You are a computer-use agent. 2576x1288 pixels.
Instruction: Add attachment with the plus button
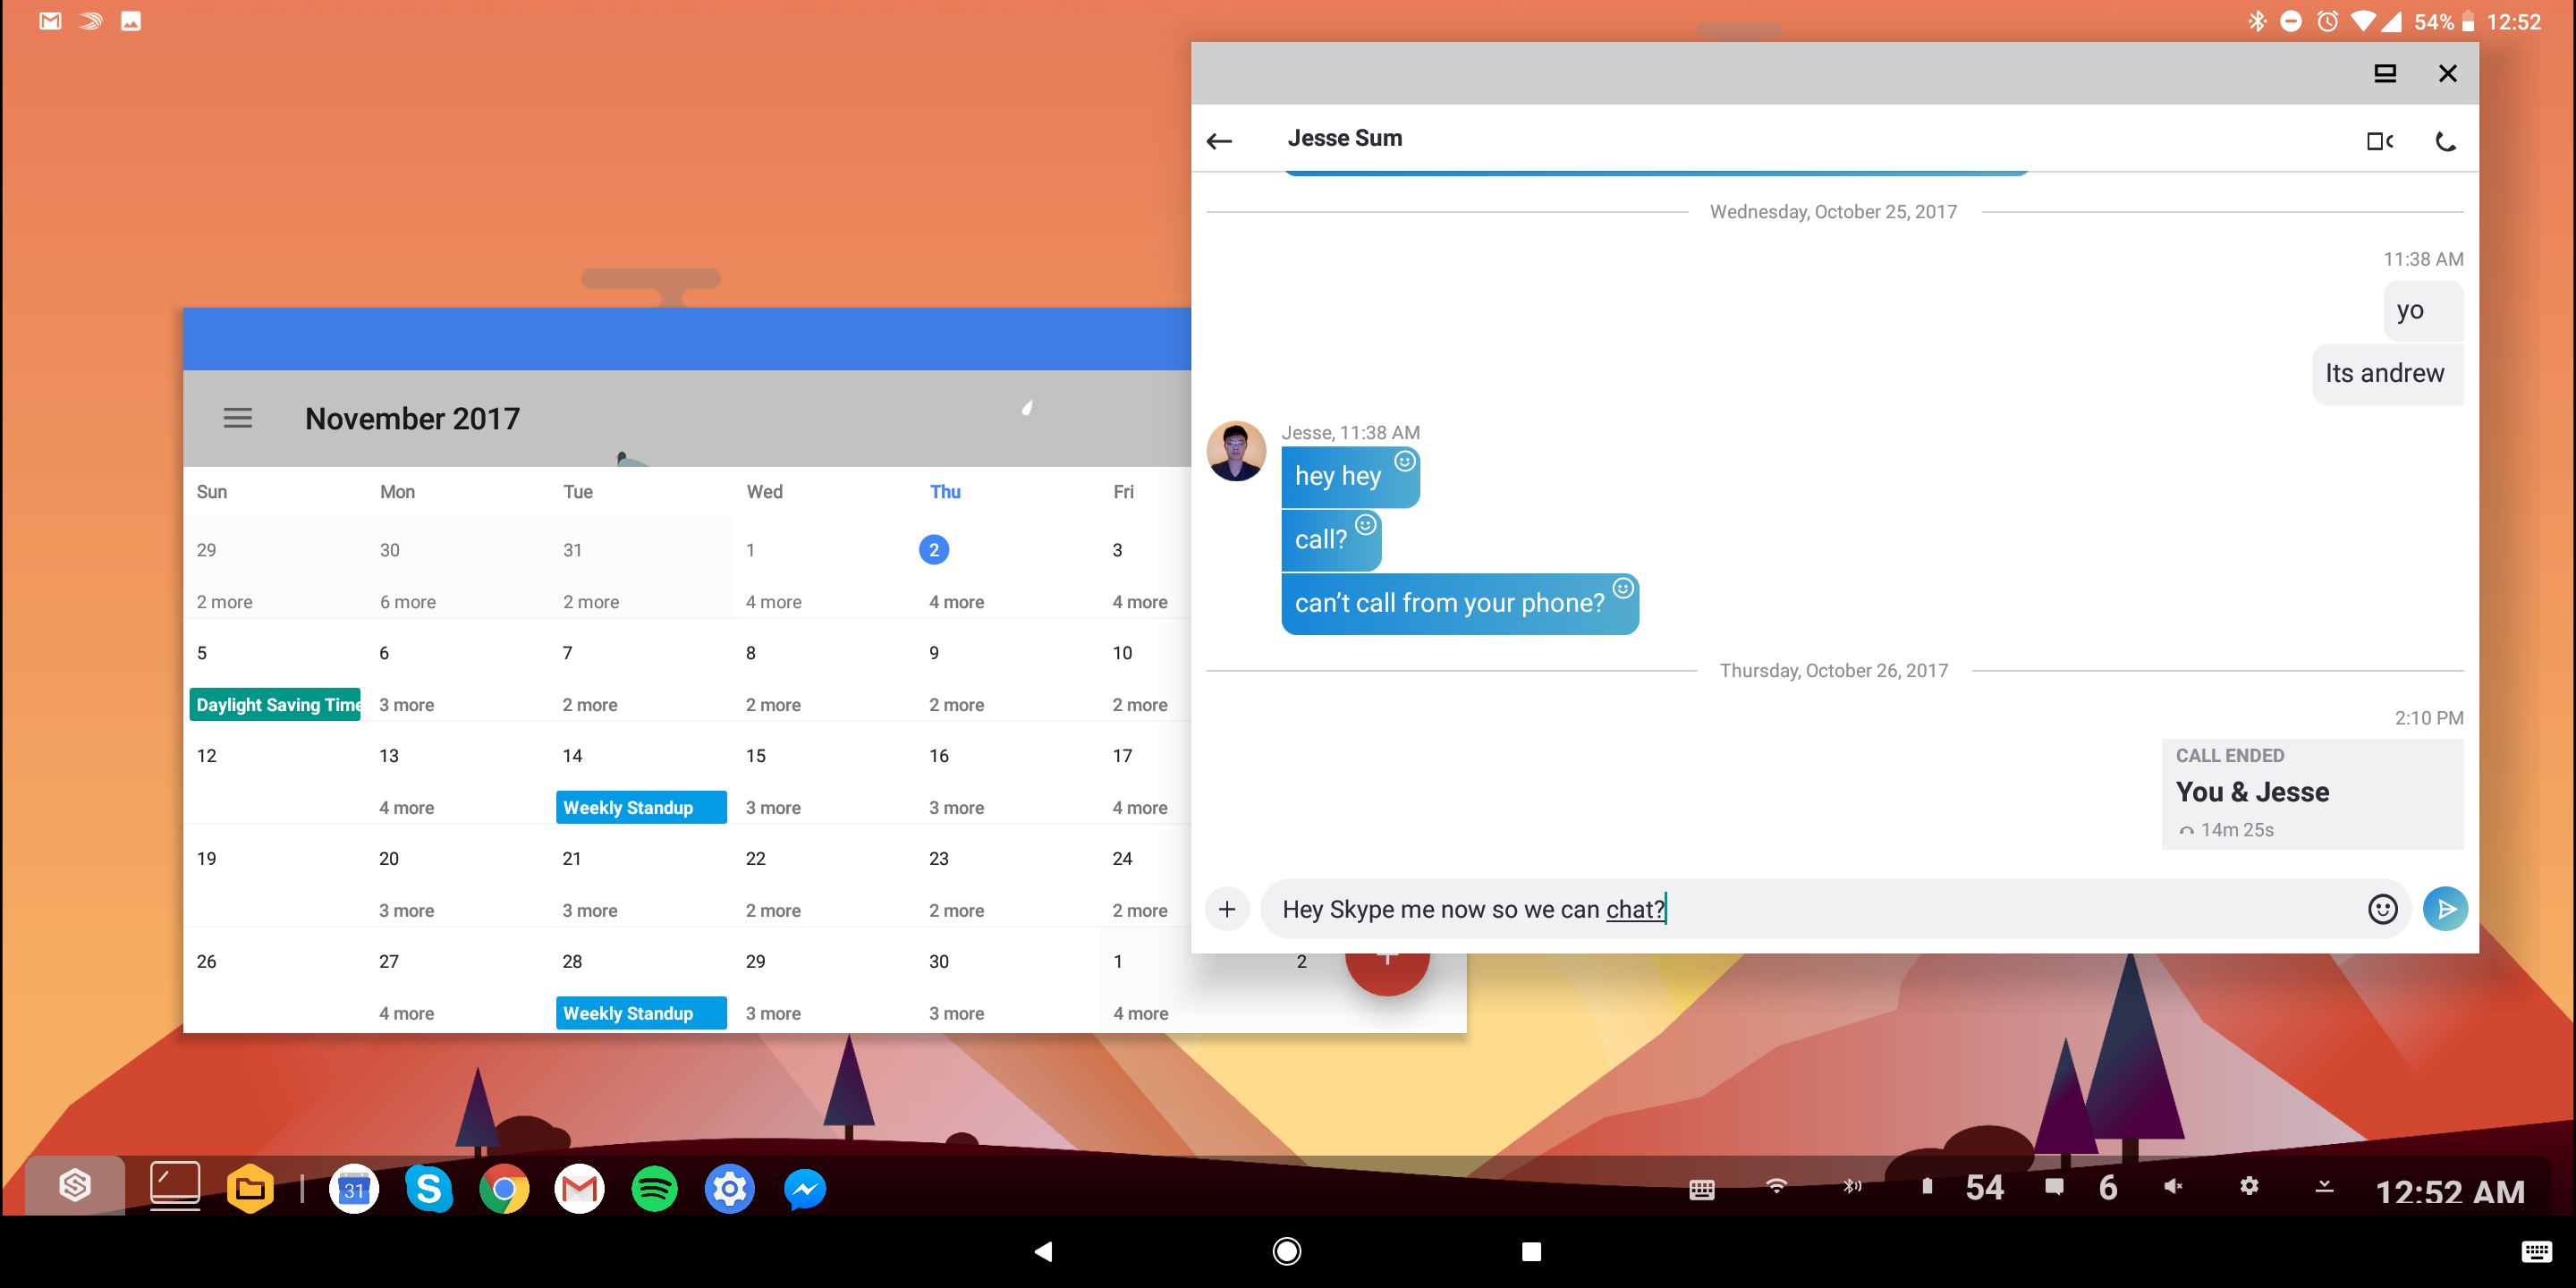click(1227, 909)
